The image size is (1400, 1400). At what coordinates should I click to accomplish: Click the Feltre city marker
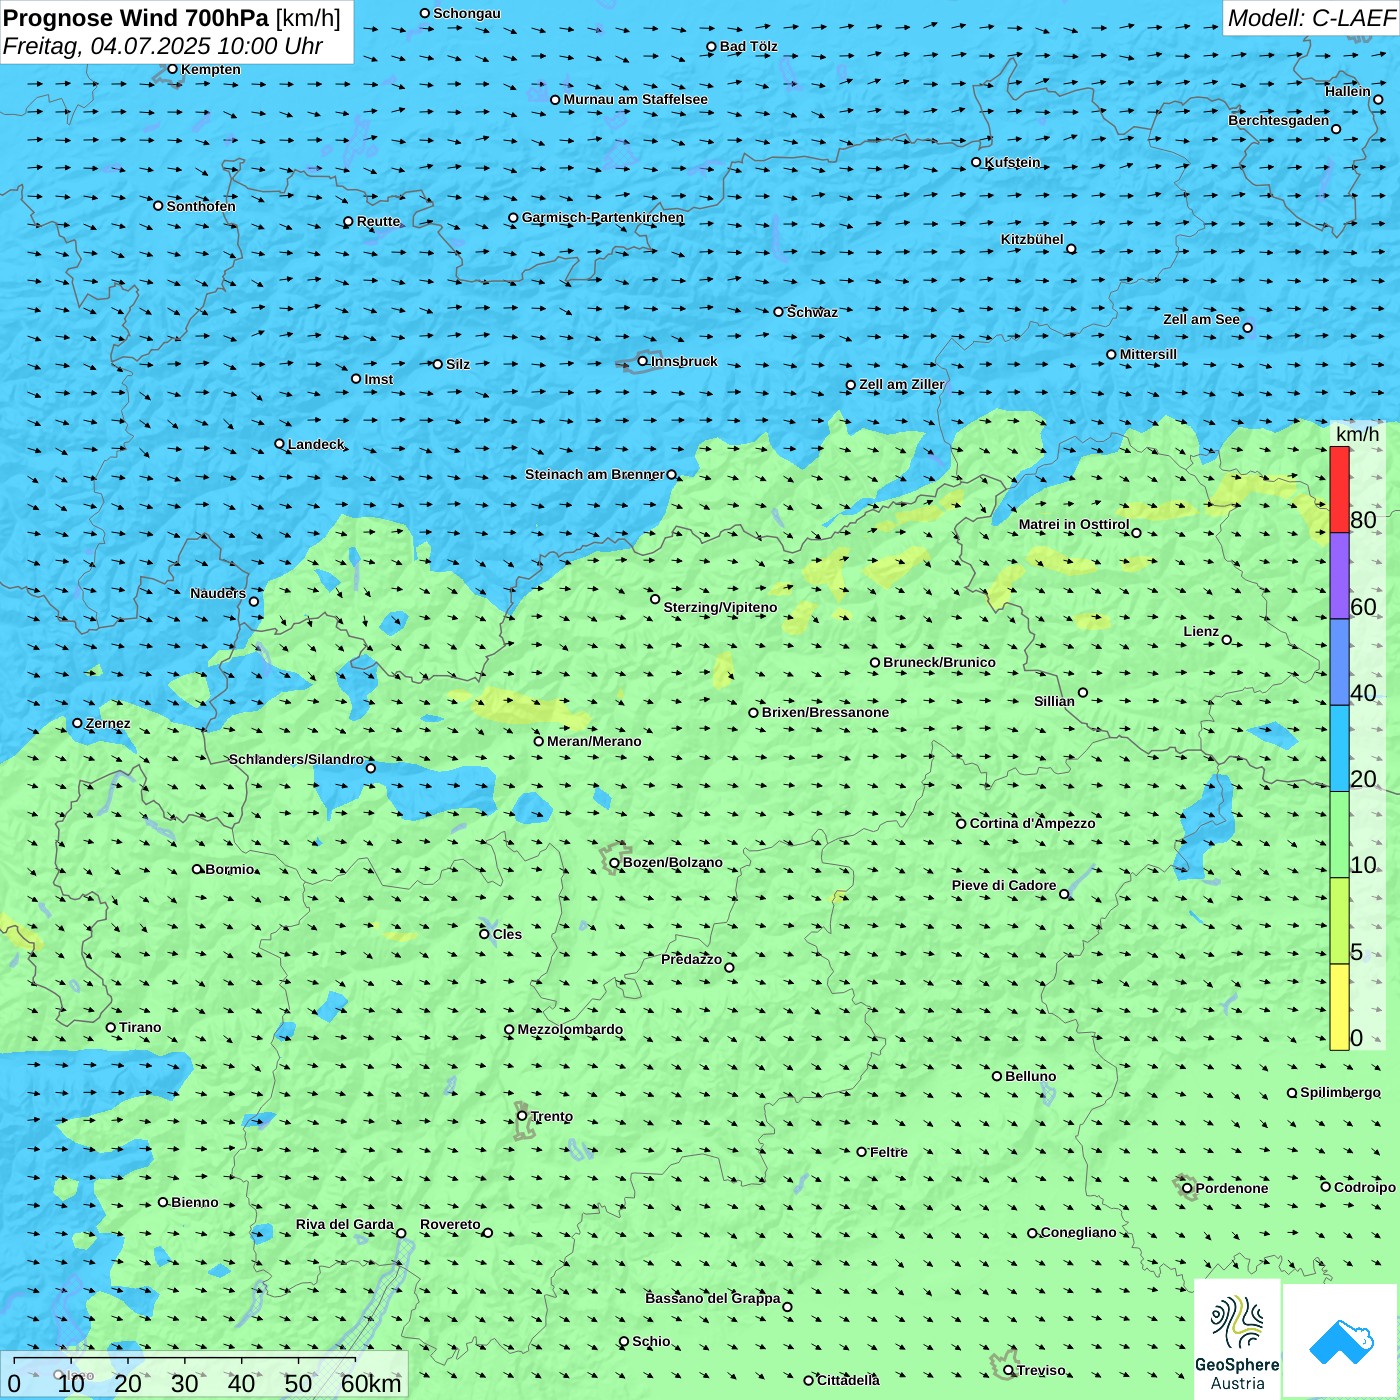point(861,1152)
